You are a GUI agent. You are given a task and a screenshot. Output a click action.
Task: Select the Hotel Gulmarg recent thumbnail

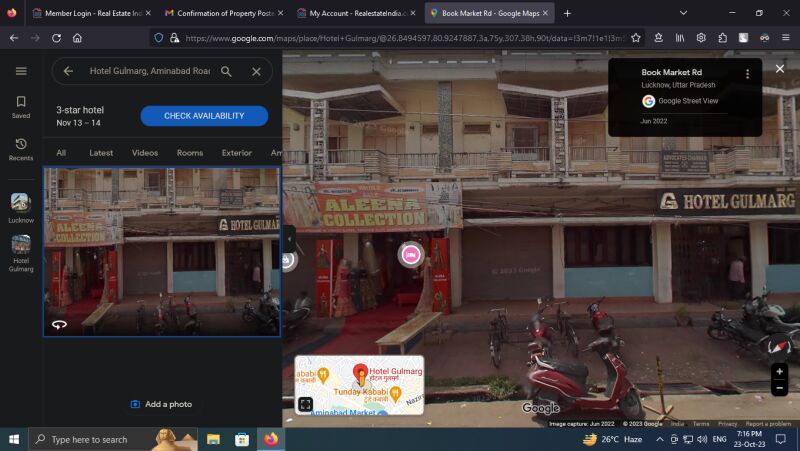pyautogui.click(x=21, y=254)
